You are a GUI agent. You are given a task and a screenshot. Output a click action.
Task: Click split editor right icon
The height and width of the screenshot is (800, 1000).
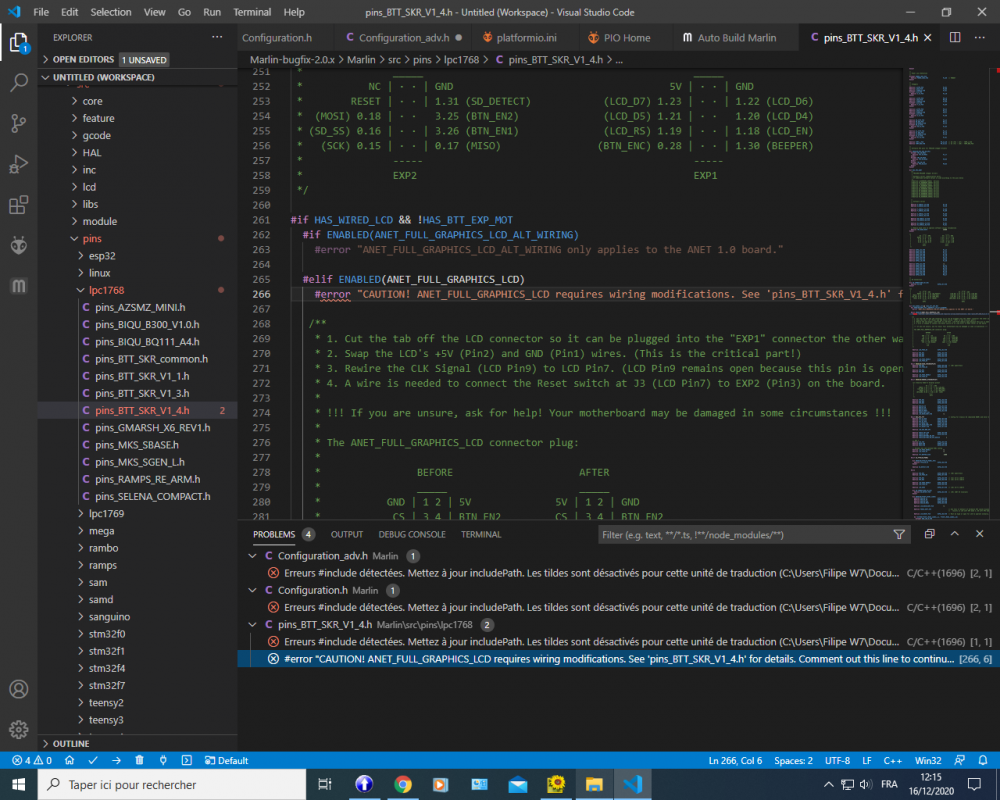click(x=954, y=37)
